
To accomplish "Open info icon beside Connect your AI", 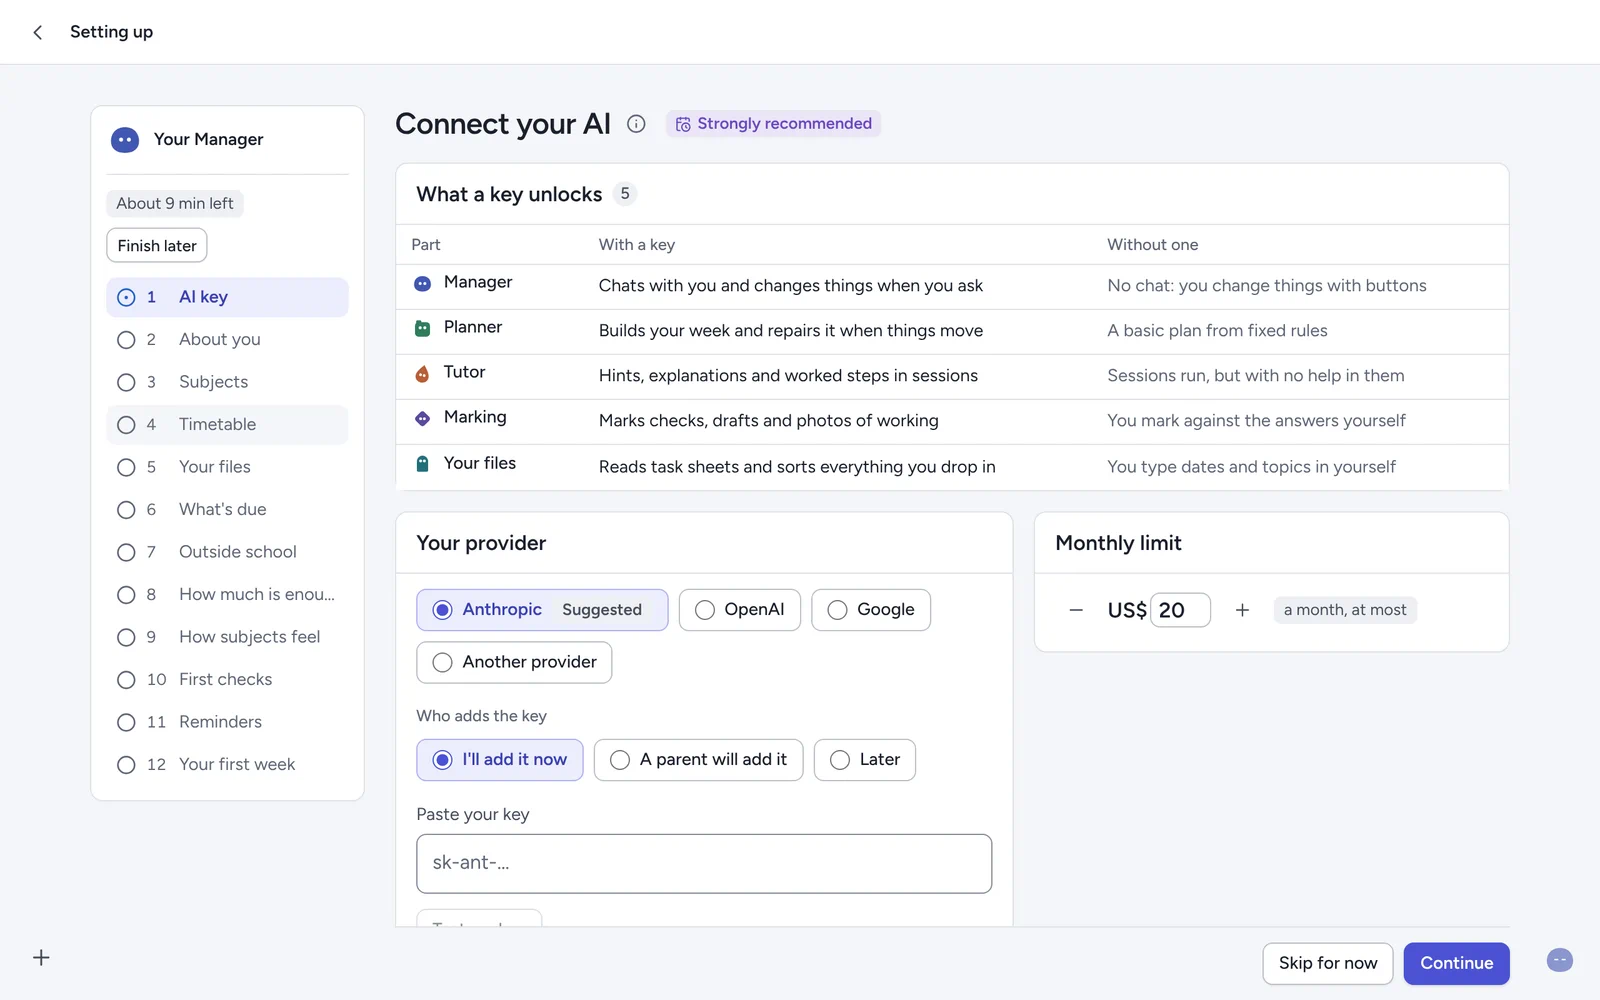I will click(x=636, y=124).
